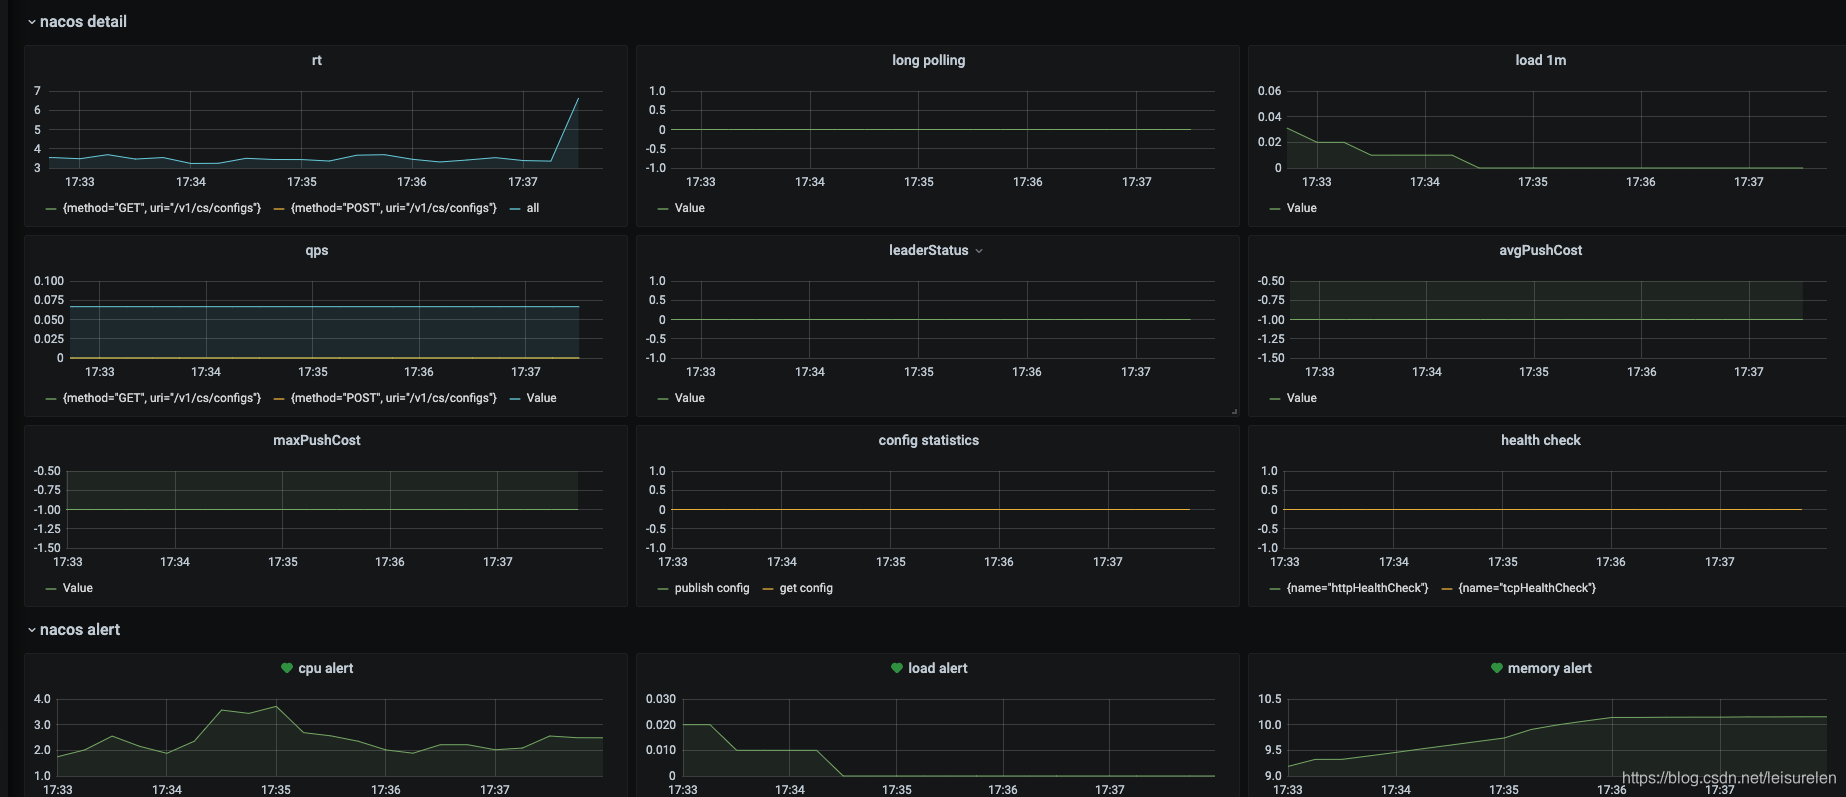Open the load 1m panel title
Screen dimensions: 1846x797
click(x=1541, y=60)
